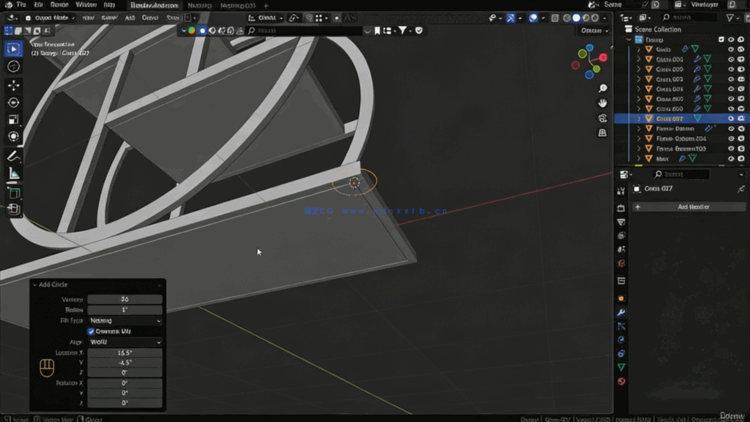Open the Help menu
The image size is (750, 422).
[x=109, y=5]
